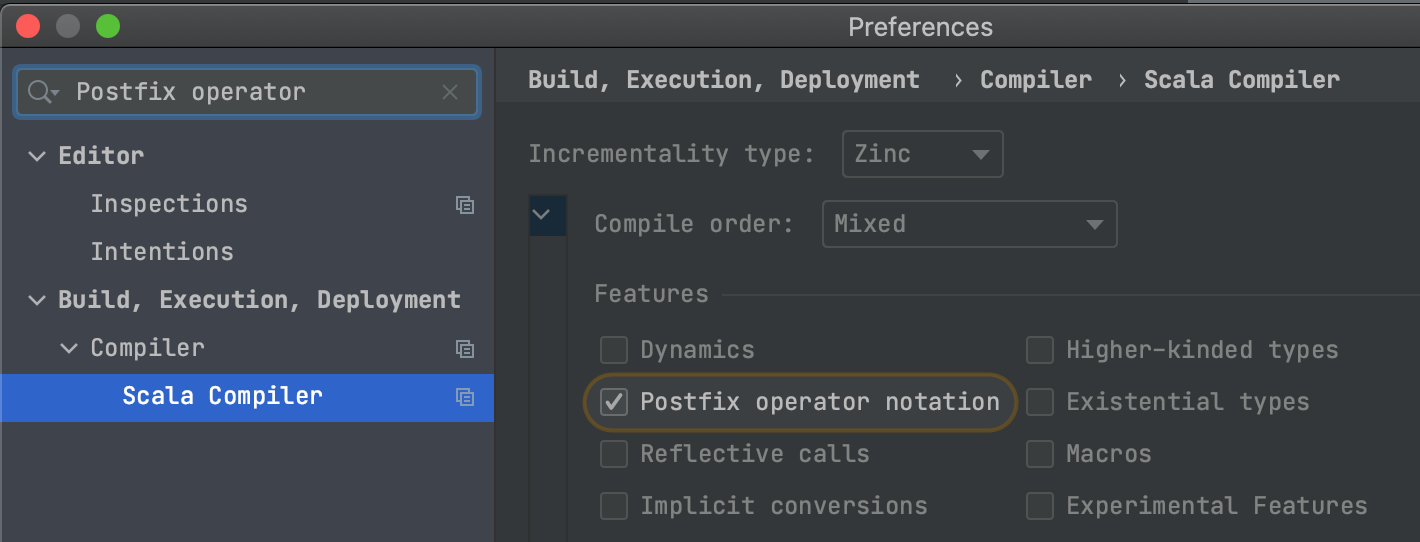Viewport: 1420px width, 542px height.
Task: Click the Features section label
Action: pos(651,294)
